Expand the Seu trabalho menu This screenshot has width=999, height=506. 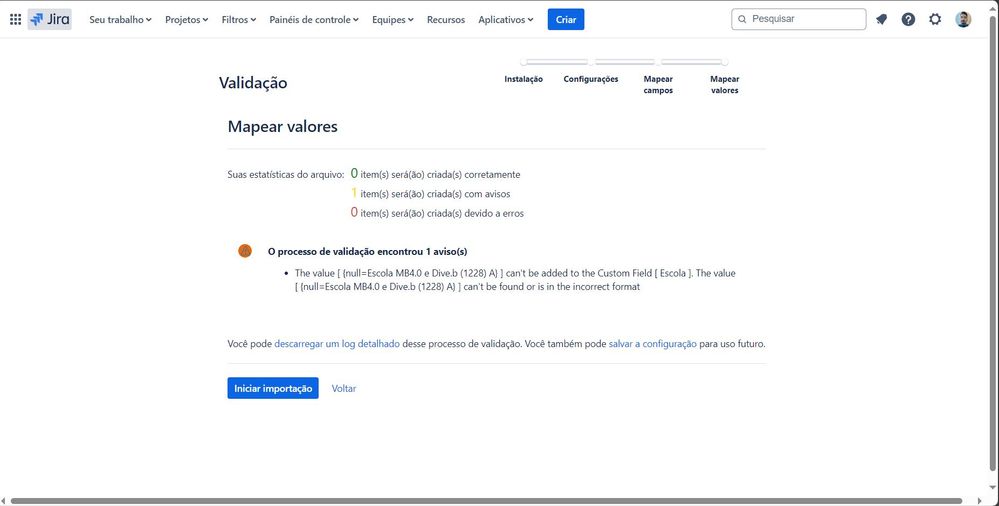click(x=120, y=20)
